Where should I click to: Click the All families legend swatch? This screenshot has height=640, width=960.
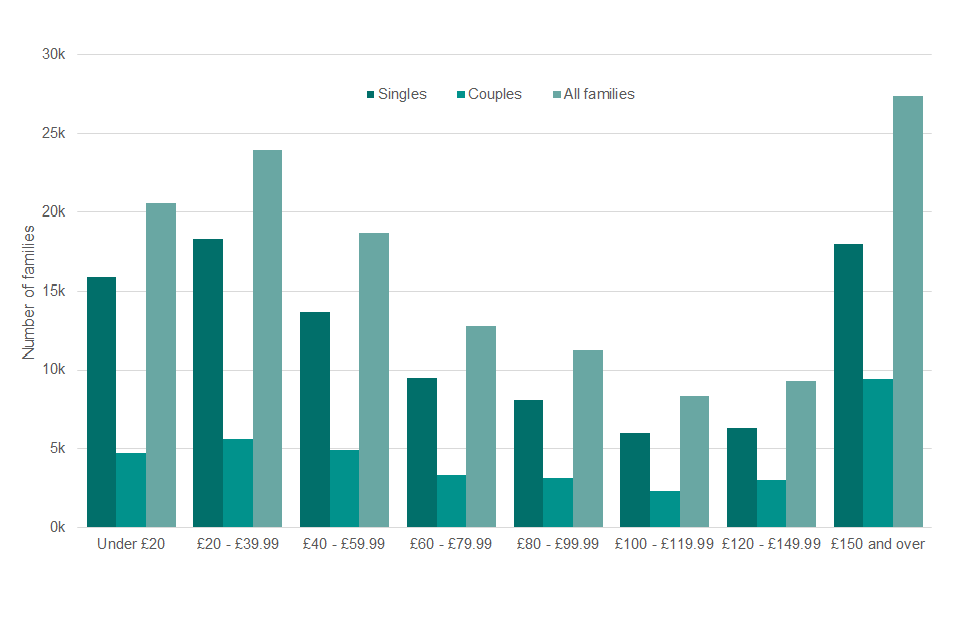coord(556,95)
